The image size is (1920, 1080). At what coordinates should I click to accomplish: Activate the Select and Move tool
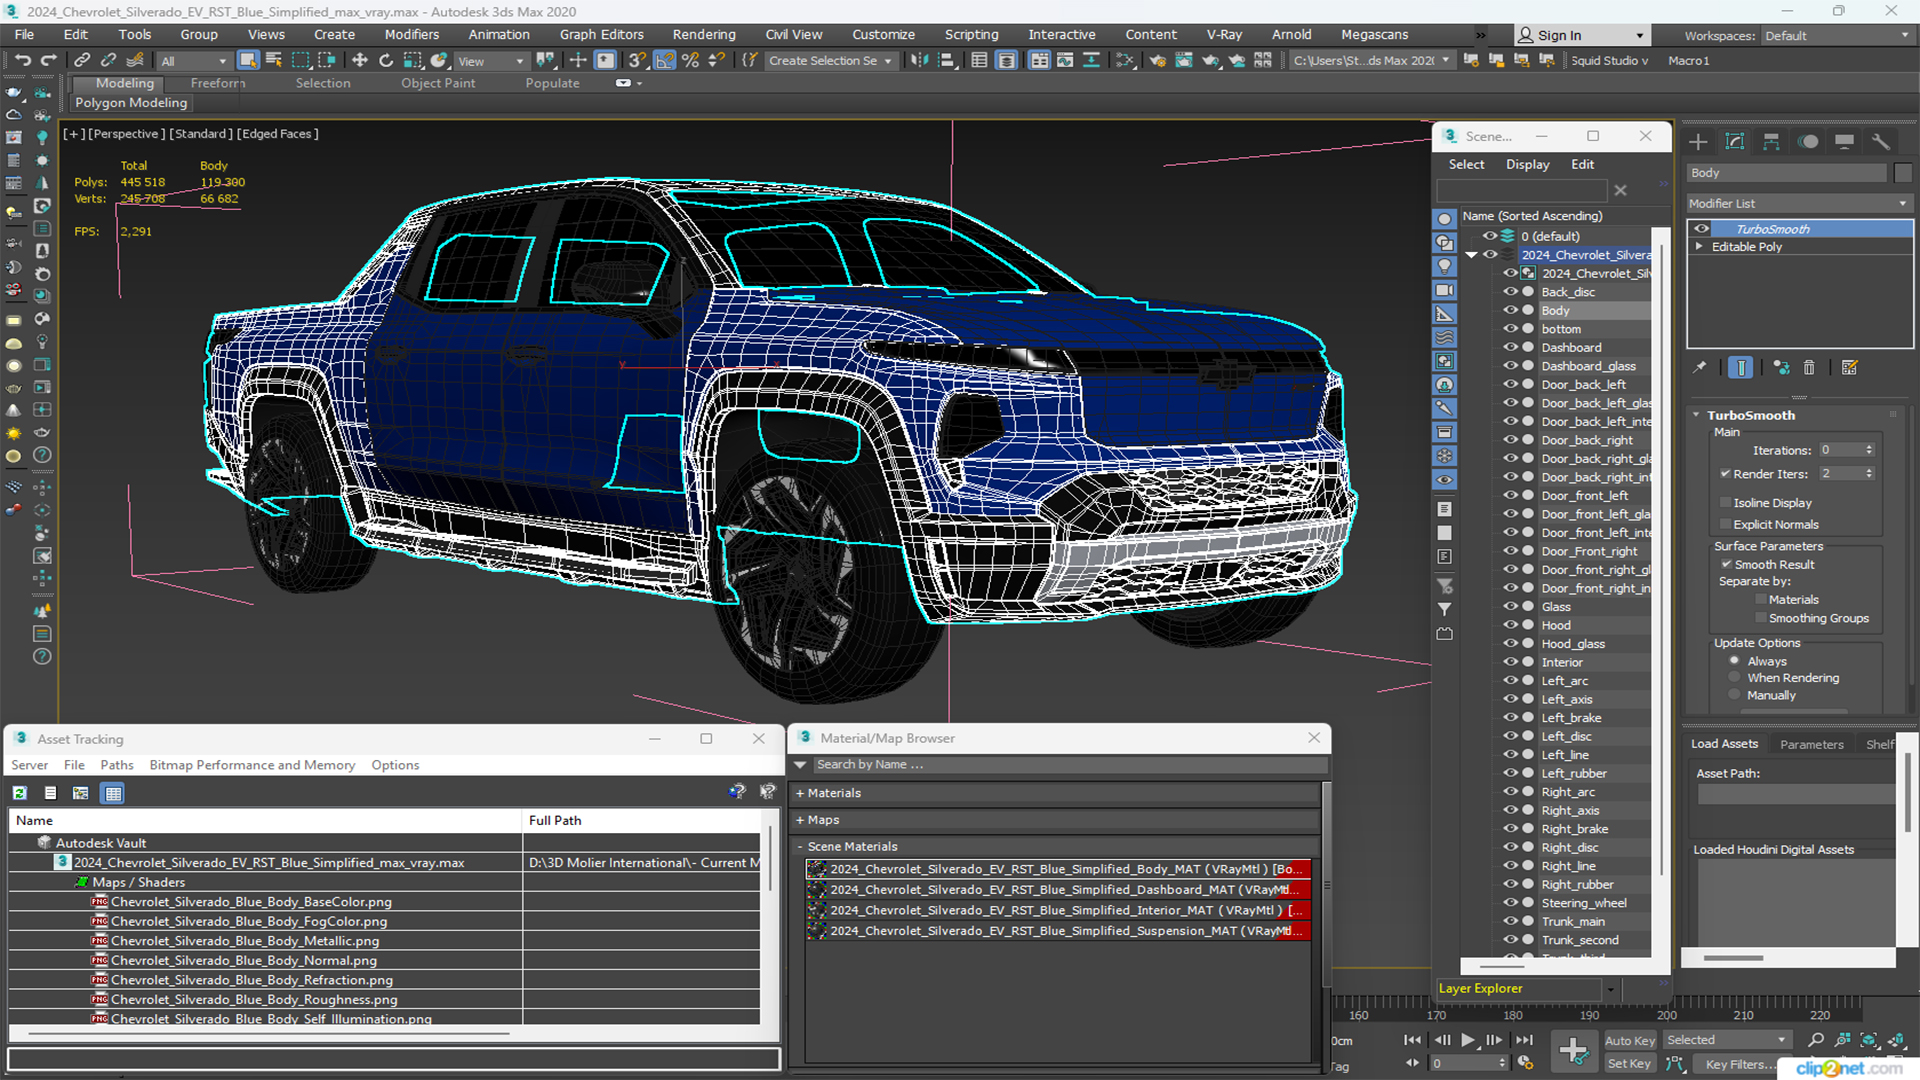click(360, 61)
